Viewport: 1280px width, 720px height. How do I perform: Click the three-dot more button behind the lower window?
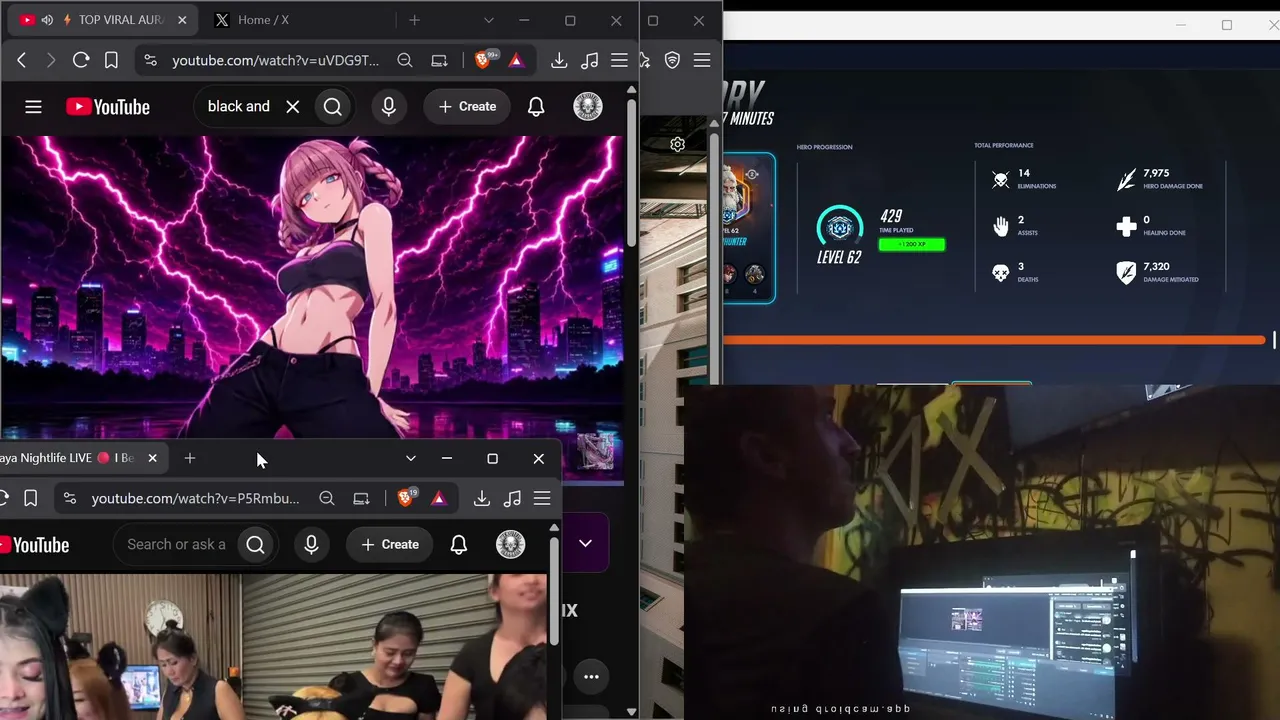coord(591,677)
